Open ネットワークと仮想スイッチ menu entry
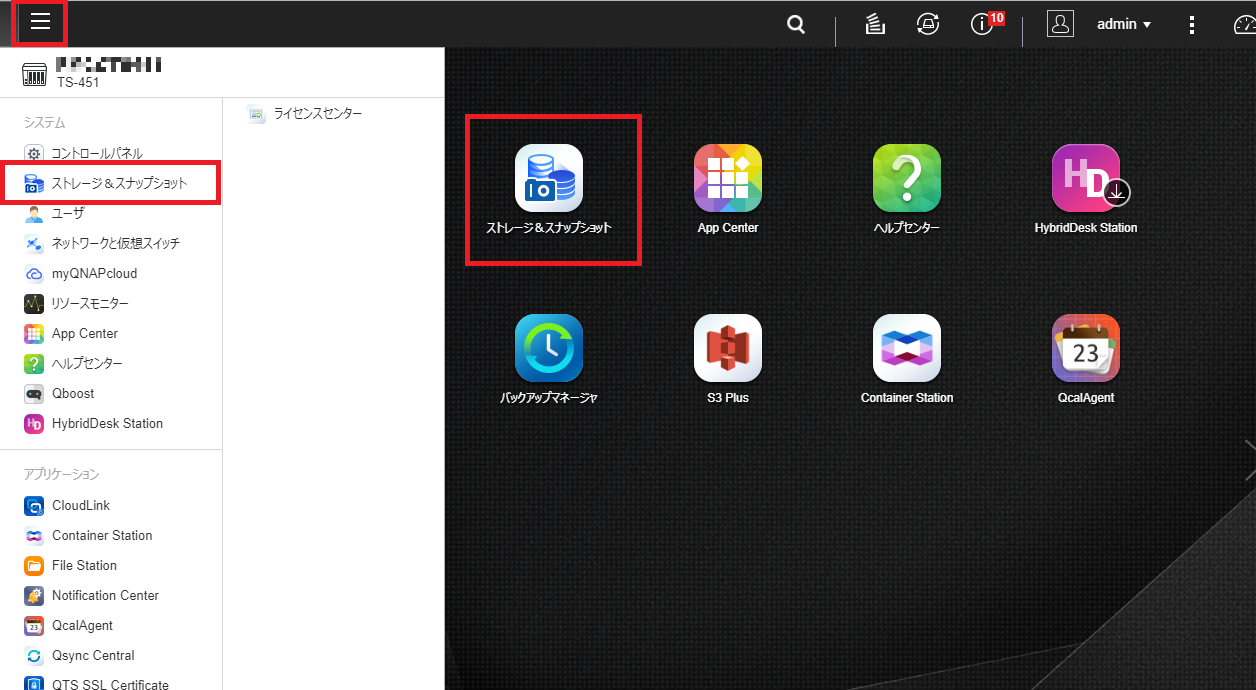Viewport: 1256px width, 690px height. click(103, 244)
